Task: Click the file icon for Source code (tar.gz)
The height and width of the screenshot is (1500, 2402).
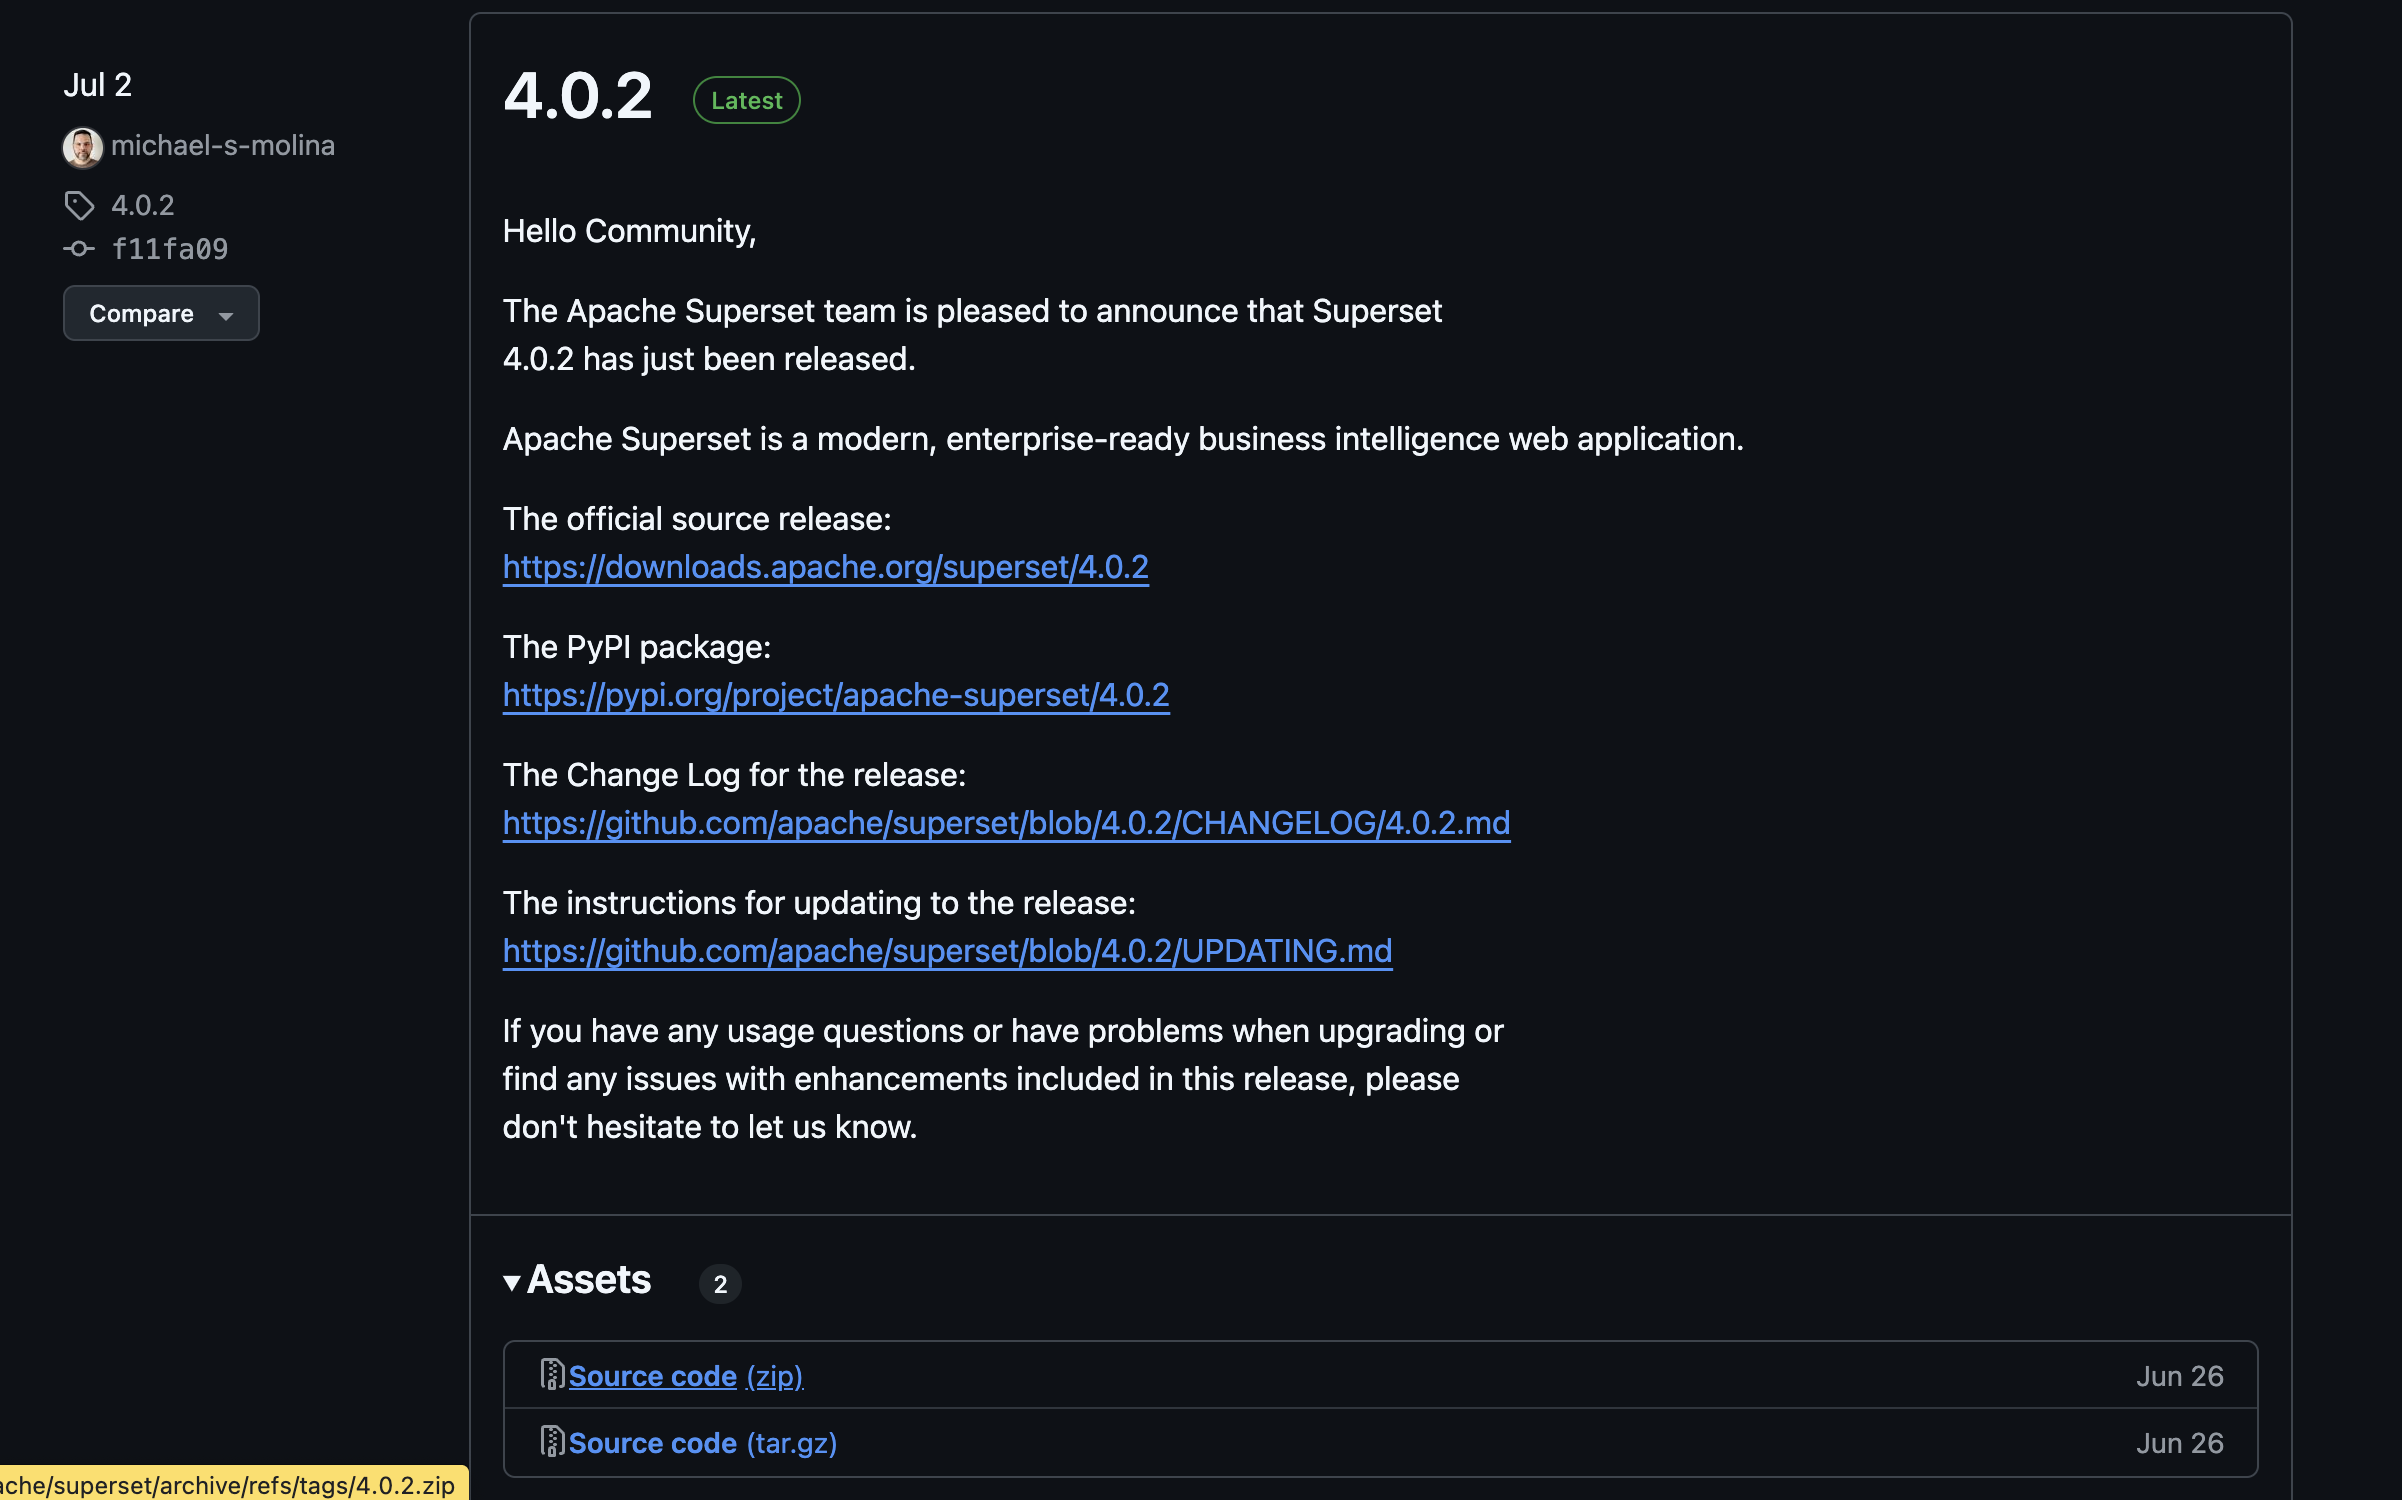Action: 551,1443
